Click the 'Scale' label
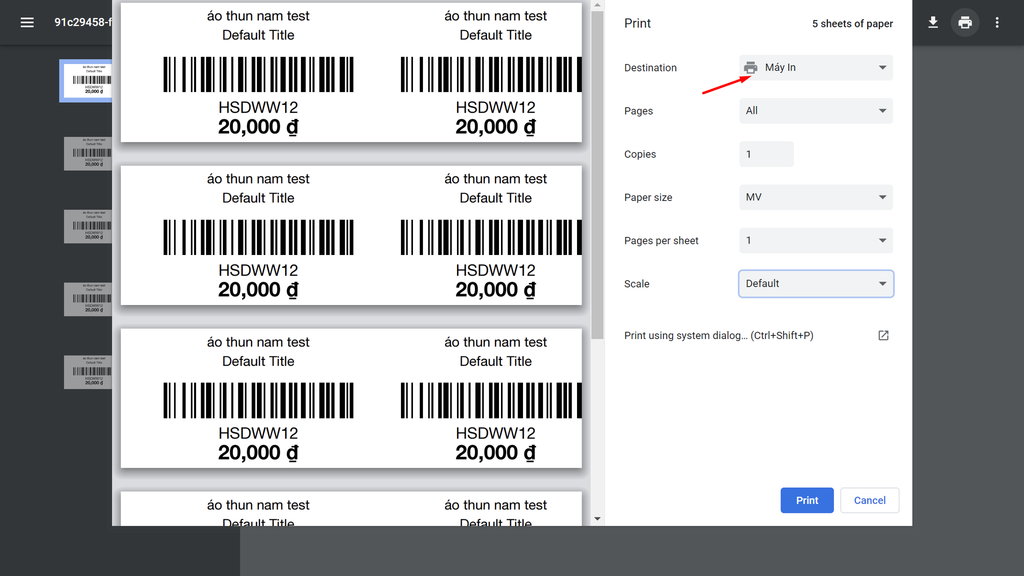Image resolution: width=1024 pixels, height=576 pixels. coord(637,284)
